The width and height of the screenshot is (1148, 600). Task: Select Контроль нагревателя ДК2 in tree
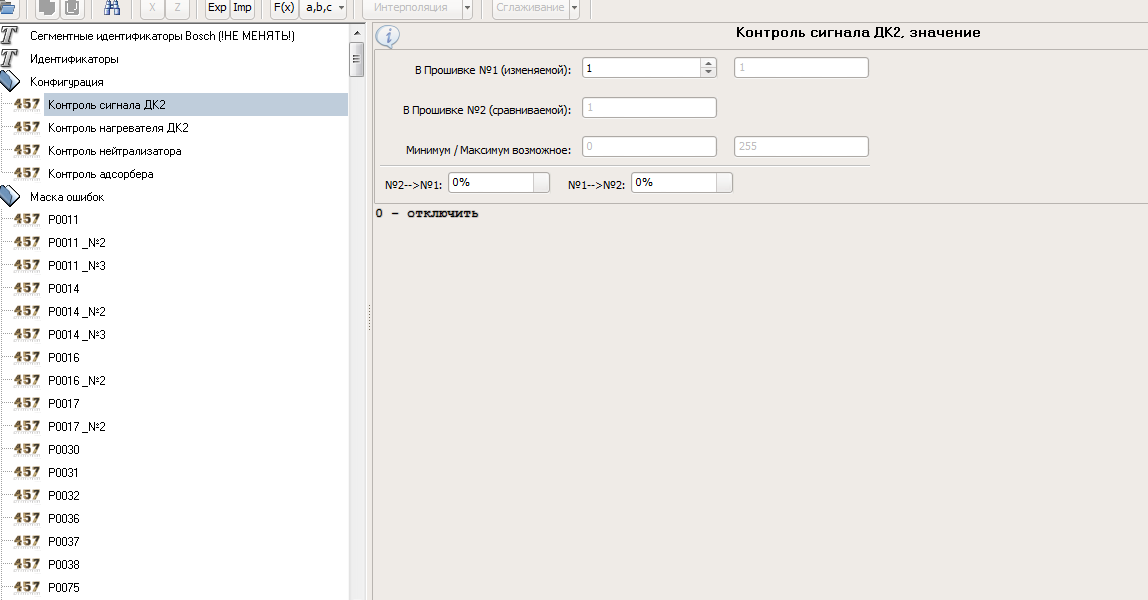(118, 128)
